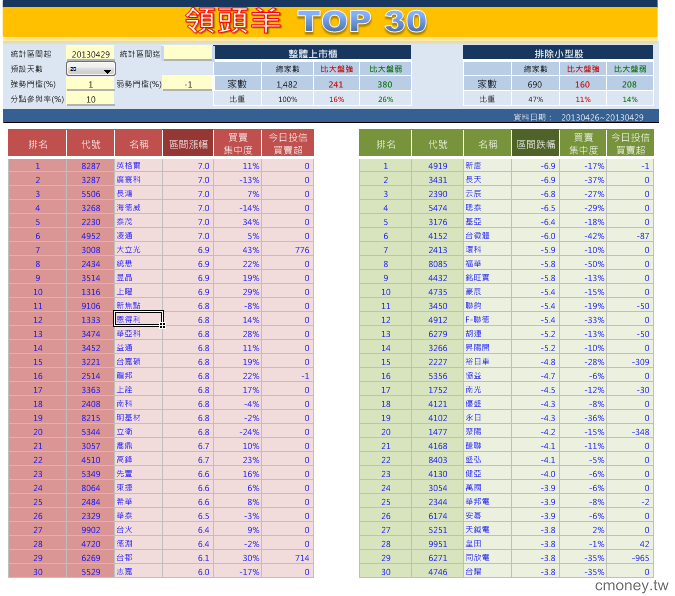
Task: Click the 整體上市櫃 section header
Action: 313,53
